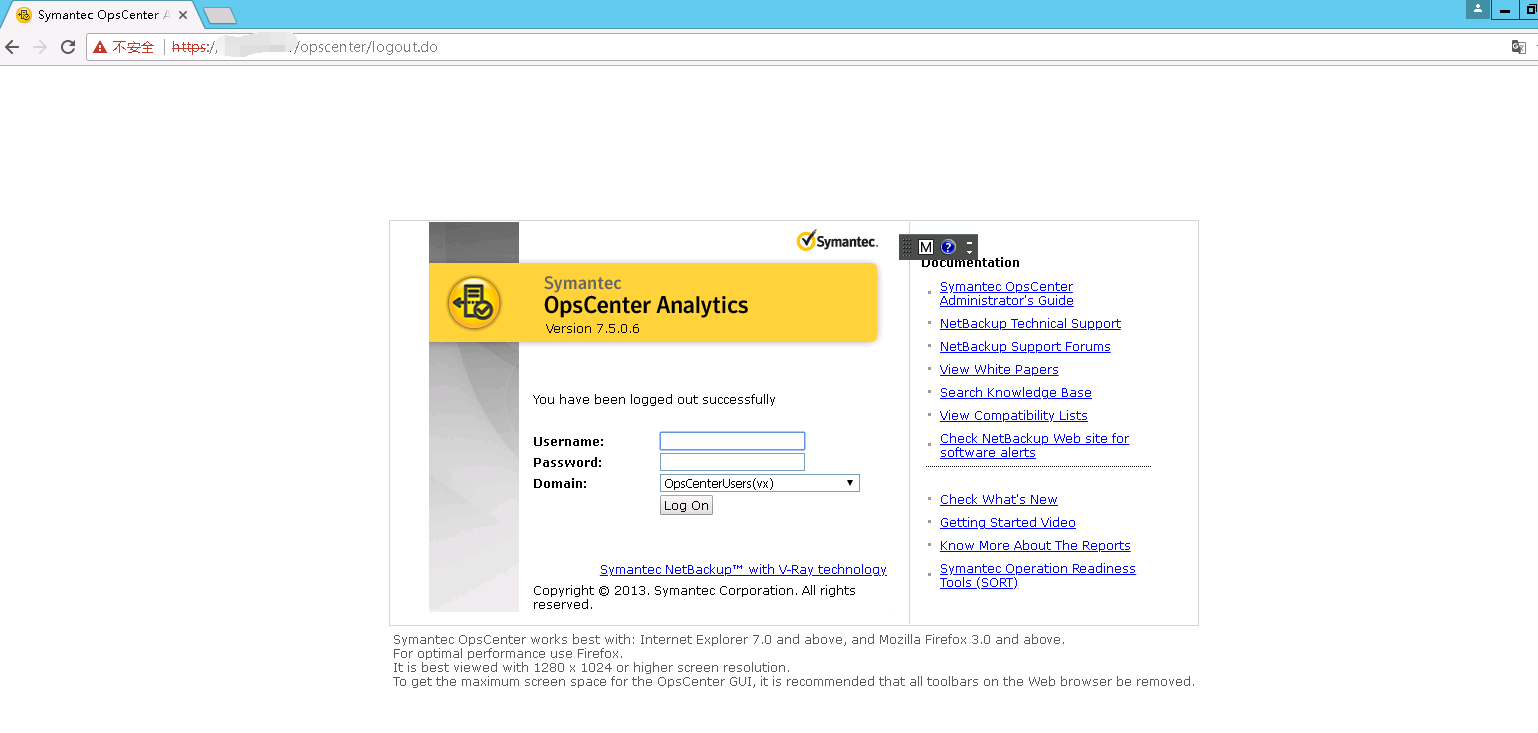The height and width of the screenshot is (733, 1538).
Task: Focus the Username input field
Action: coord(732,441)
